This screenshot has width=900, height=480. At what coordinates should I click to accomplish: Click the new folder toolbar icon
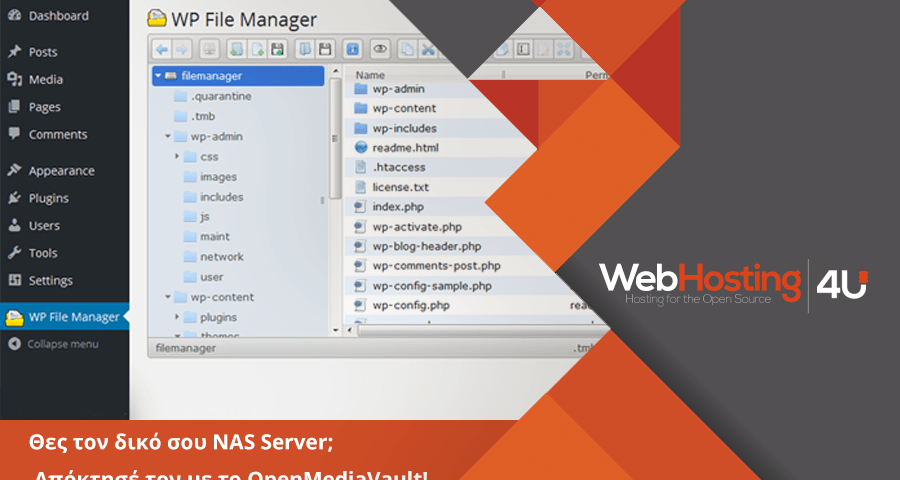pyautogui.click(x=235, y=48)
